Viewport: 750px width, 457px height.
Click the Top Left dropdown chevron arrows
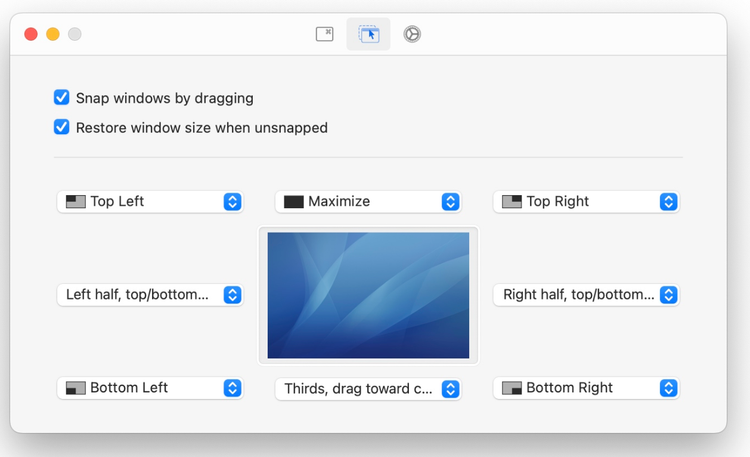pyautogui.click(x=232, y=201)
